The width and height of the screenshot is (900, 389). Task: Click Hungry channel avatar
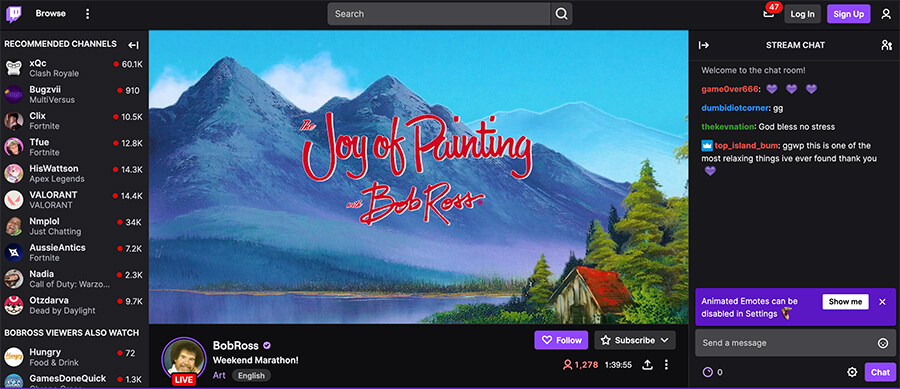click(14, 357)
